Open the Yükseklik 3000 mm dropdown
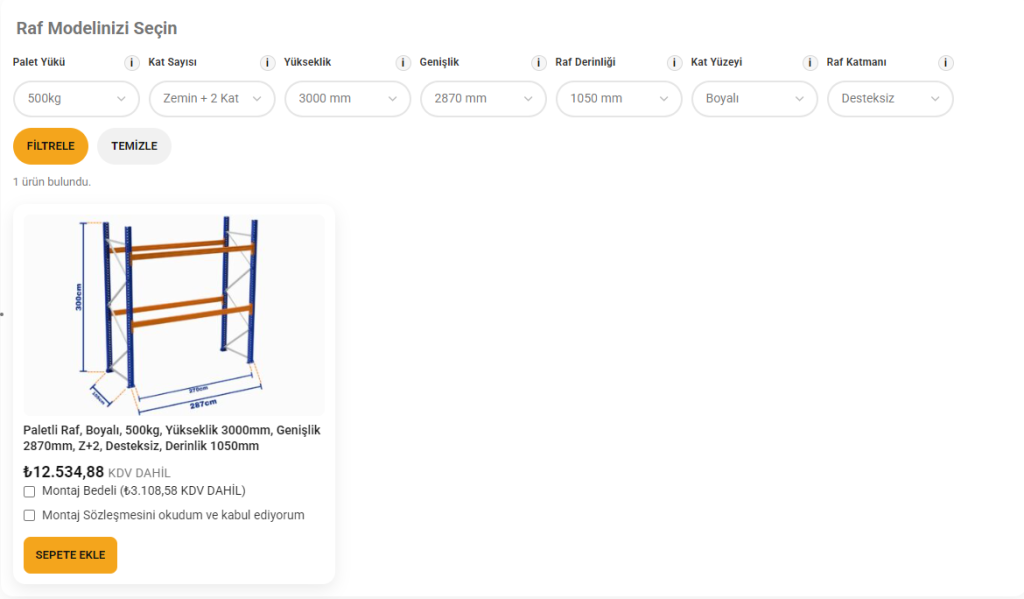This screenshot has width=1024, height=599. pyautogui.click(x=347, y=99)
